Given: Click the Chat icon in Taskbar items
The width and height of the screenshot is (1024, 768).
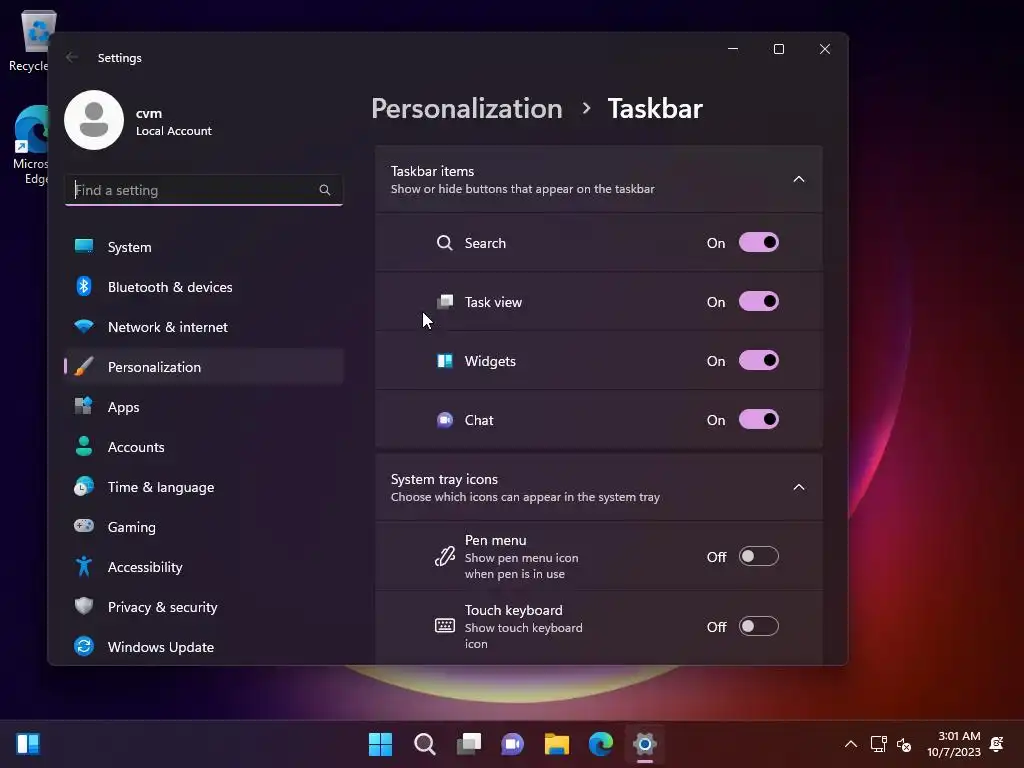Looking at the screenshot, I should [x=445, y=420].
